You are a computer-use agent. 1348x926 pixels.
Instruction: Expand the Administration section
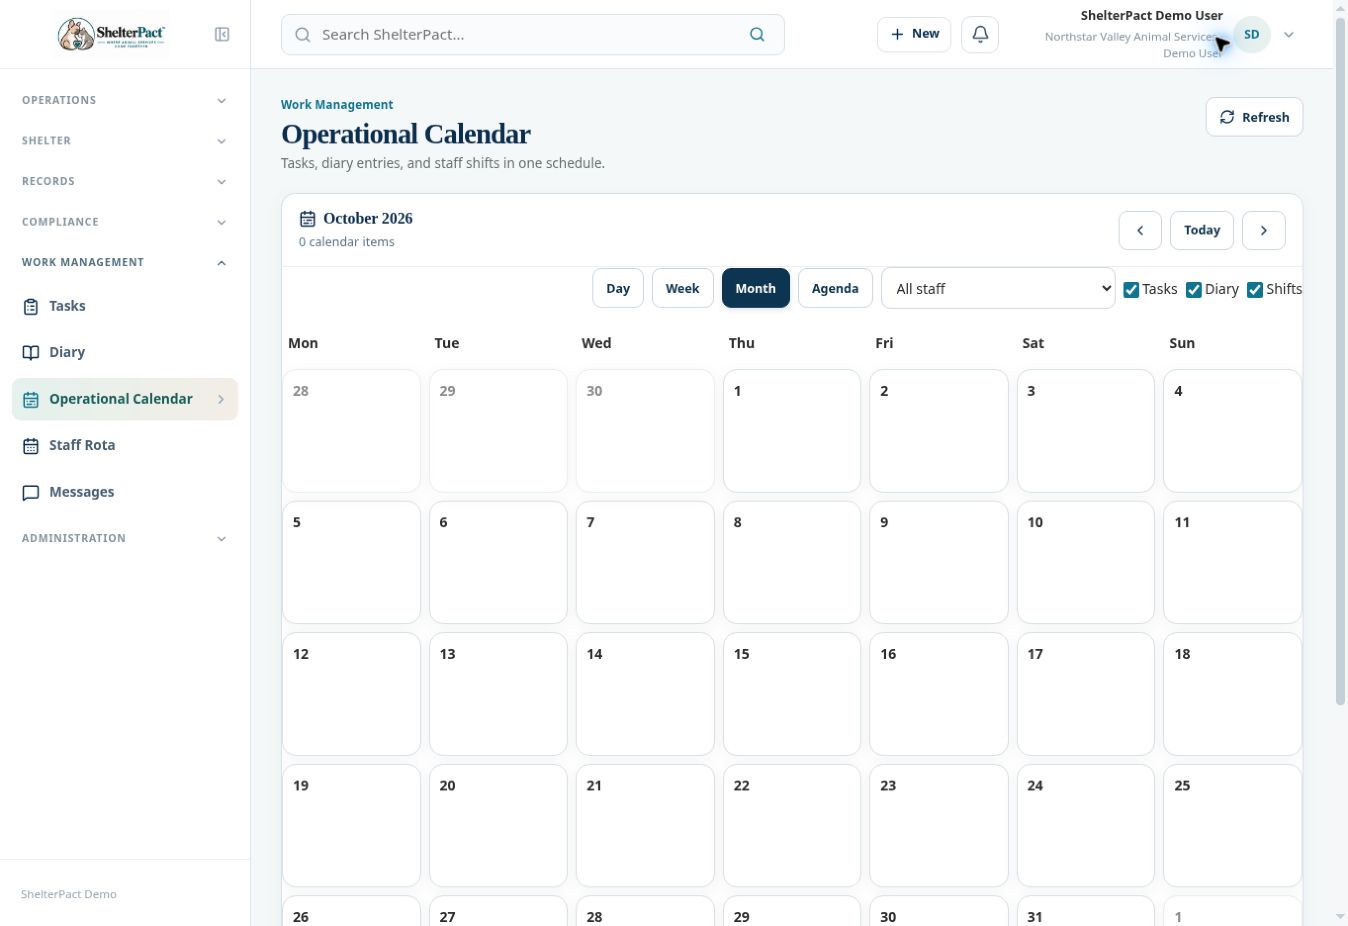(125, 538)
